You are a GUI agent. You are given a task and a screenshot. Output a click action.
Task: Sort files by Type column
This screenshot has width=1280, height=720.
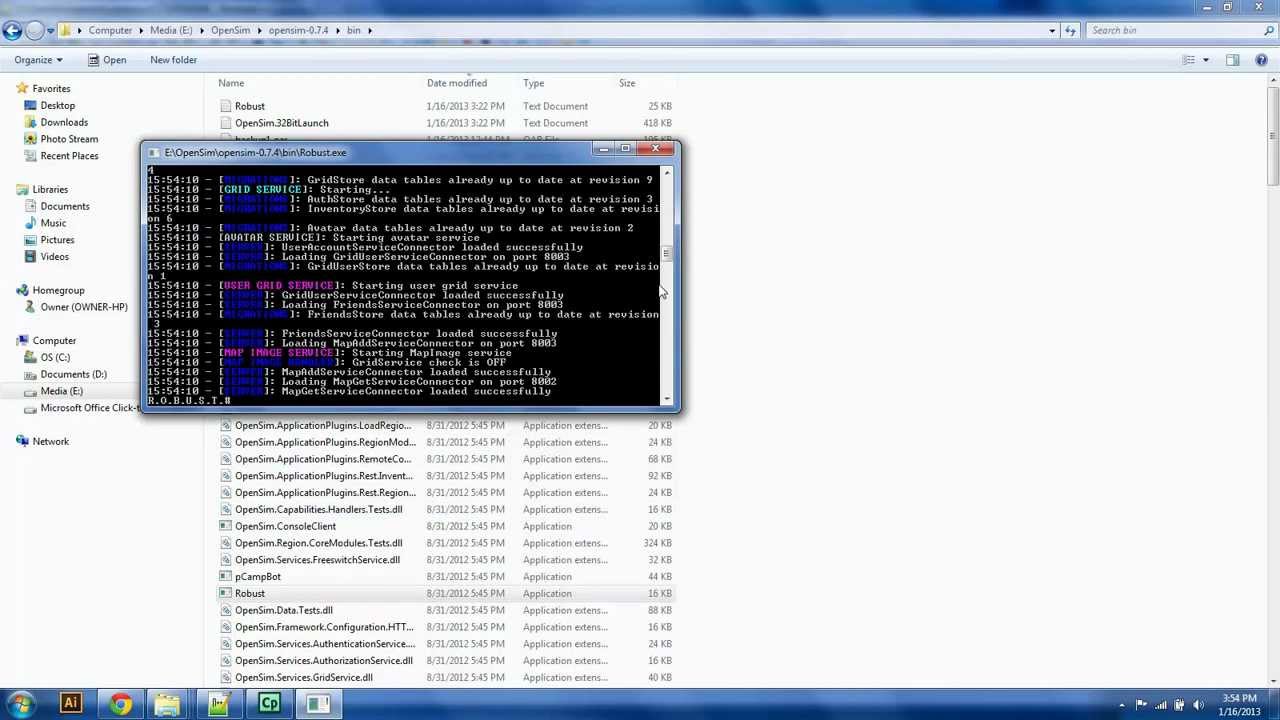click(x=534, y=83)
